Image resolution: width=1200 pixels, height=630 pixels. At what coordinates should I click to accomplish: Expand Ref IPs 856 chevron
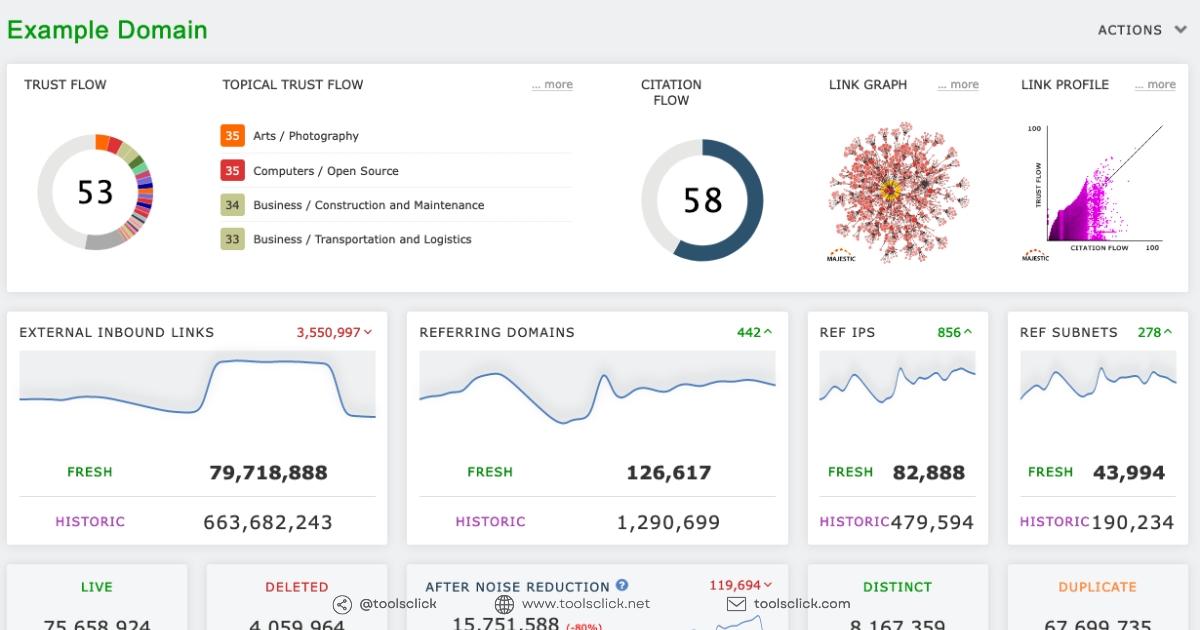(967, 332)
